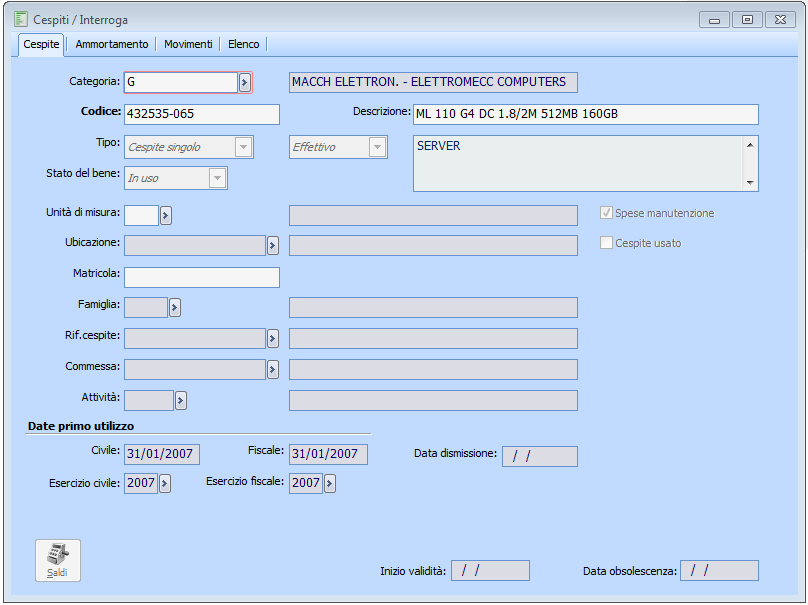This screenshot has height=605, width=808.
Task: Open the Attività lookup arrow
Action: 180,400
